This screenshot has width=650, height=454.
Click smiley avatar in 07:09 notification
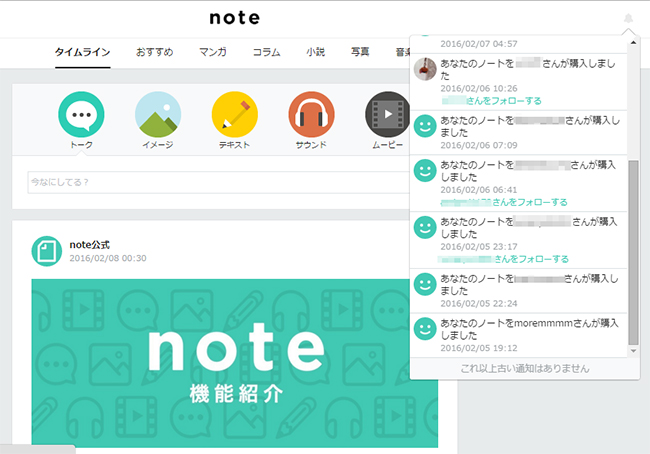[x=425, y=126]
